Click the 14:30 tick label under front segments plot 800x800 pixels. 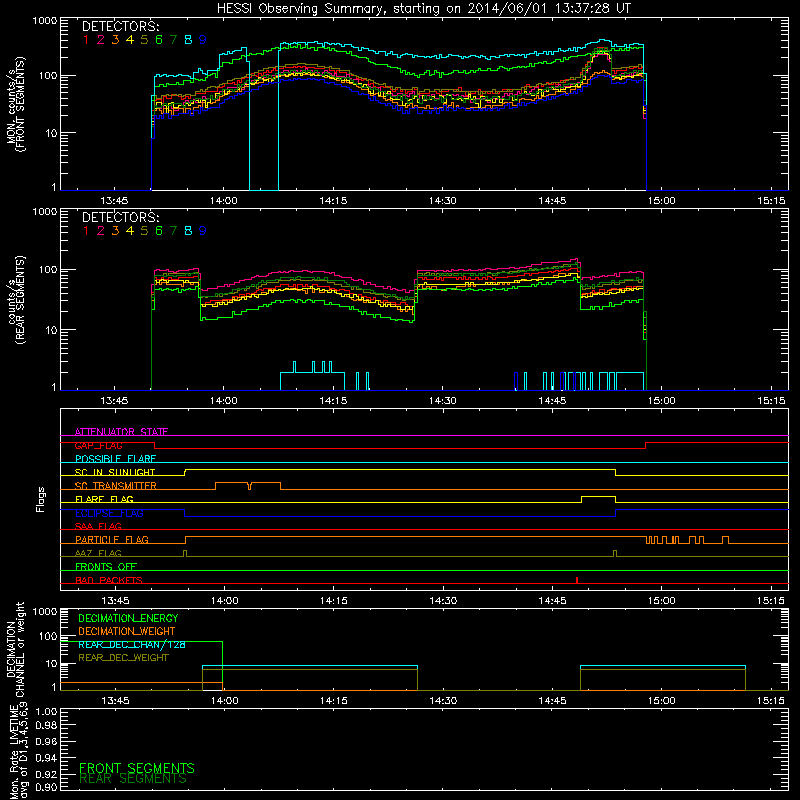[442, 201]
